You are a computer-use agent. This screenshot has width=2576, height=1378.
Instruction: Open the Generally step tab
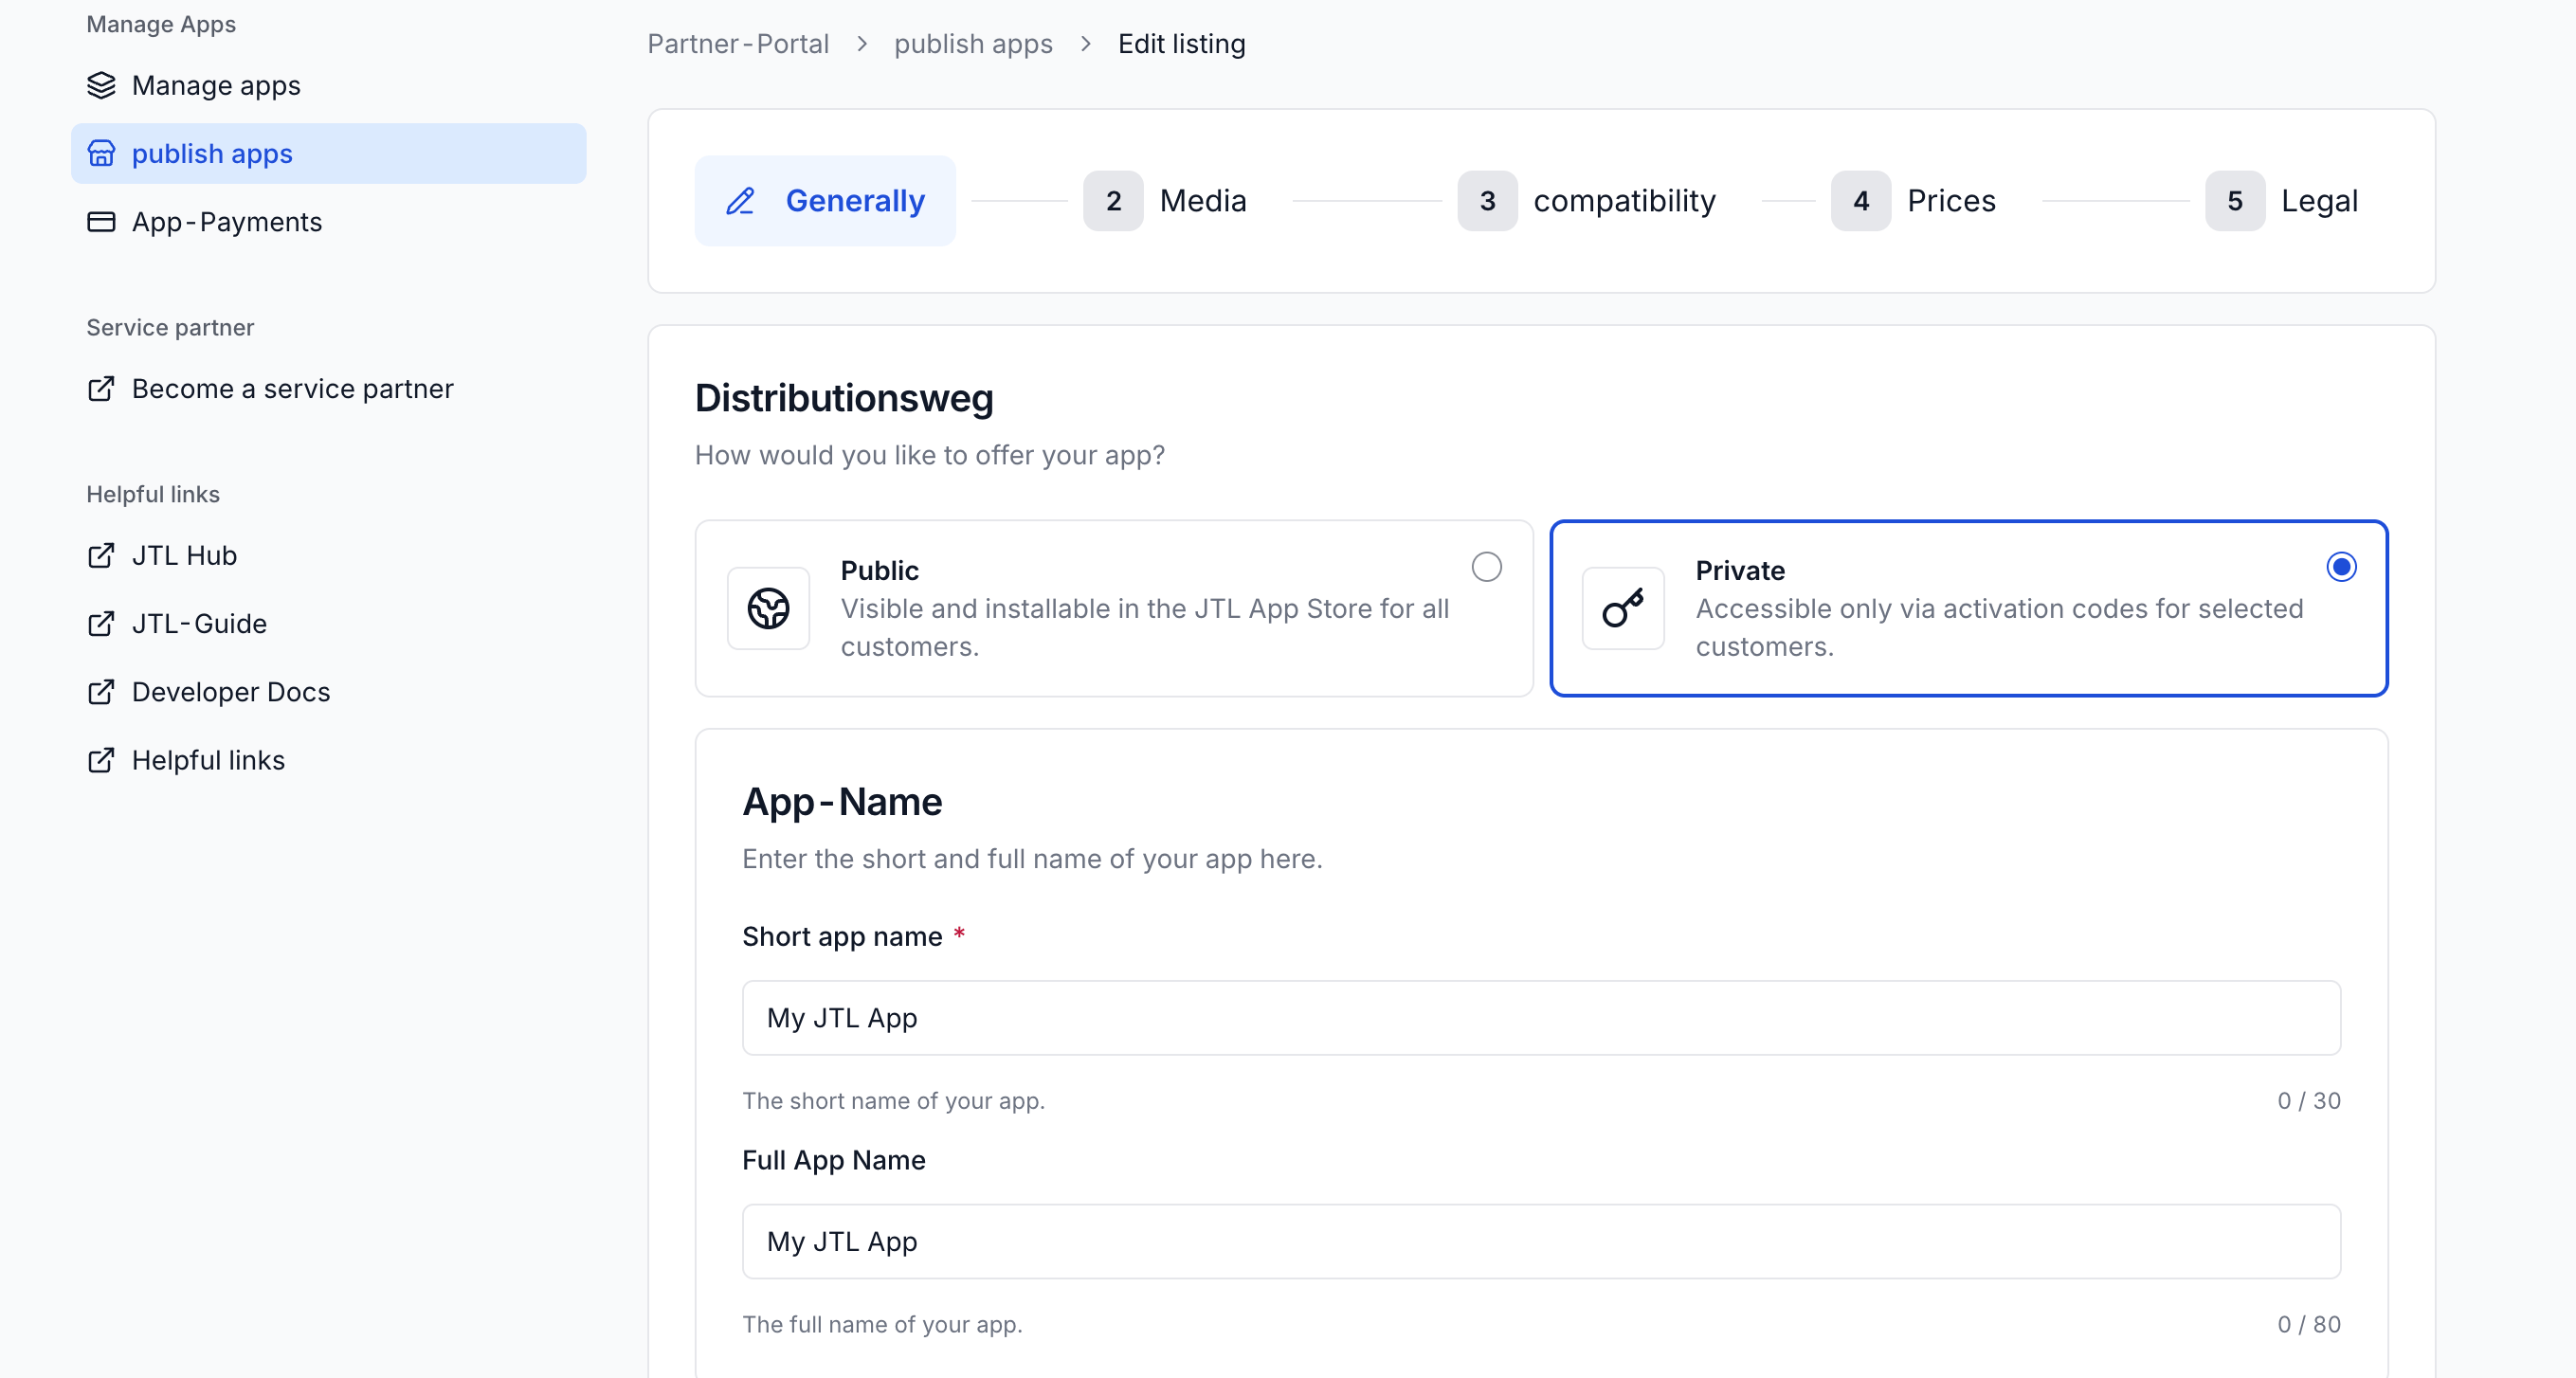[x=825, y=201]
